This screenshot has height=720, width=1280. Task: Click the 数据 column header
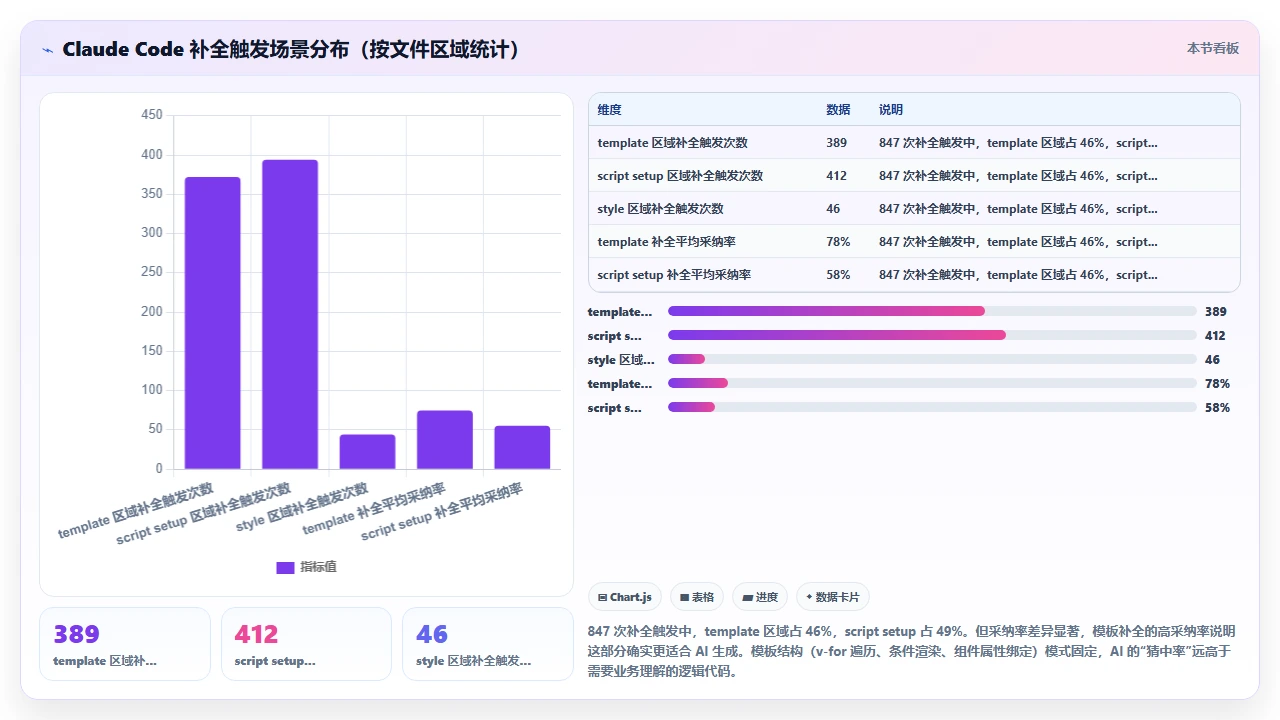tap(838, 110)
